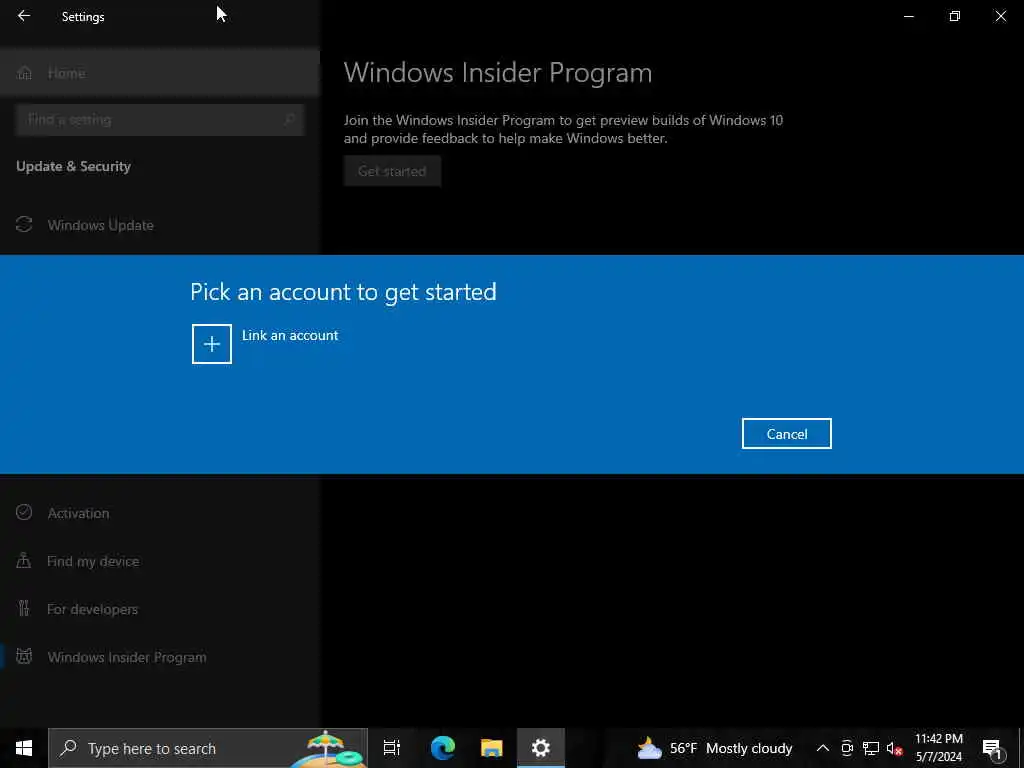The width and height of the screenshot is (1024, 768).
Task: Go back with the Settings back arrow
Action: coord(24,16)
